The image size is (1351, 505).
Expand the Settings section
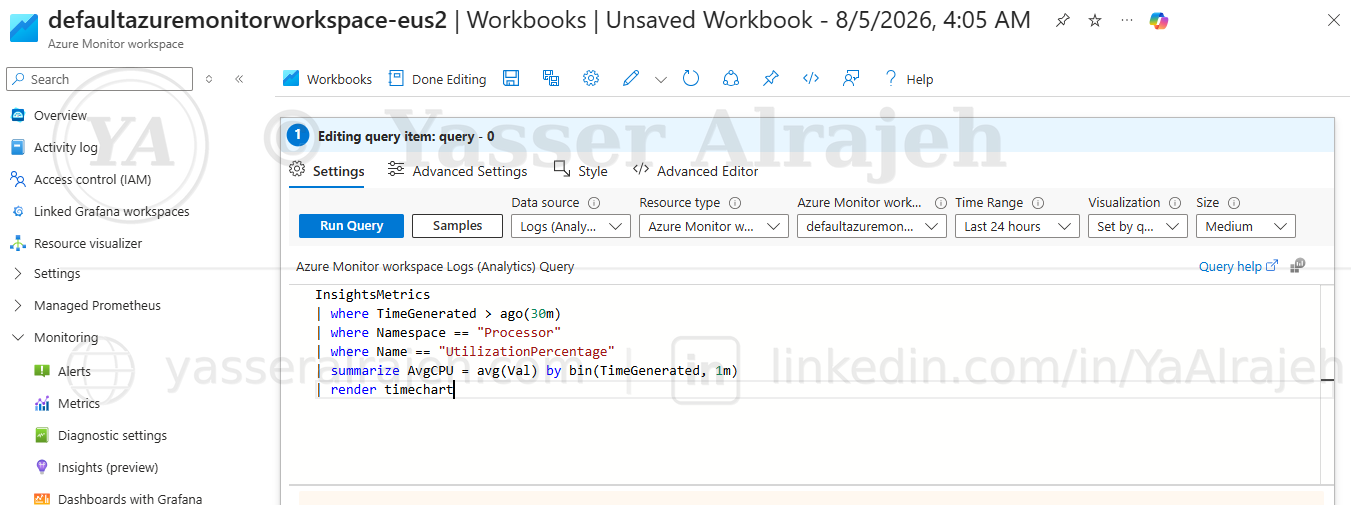point(57,273)
